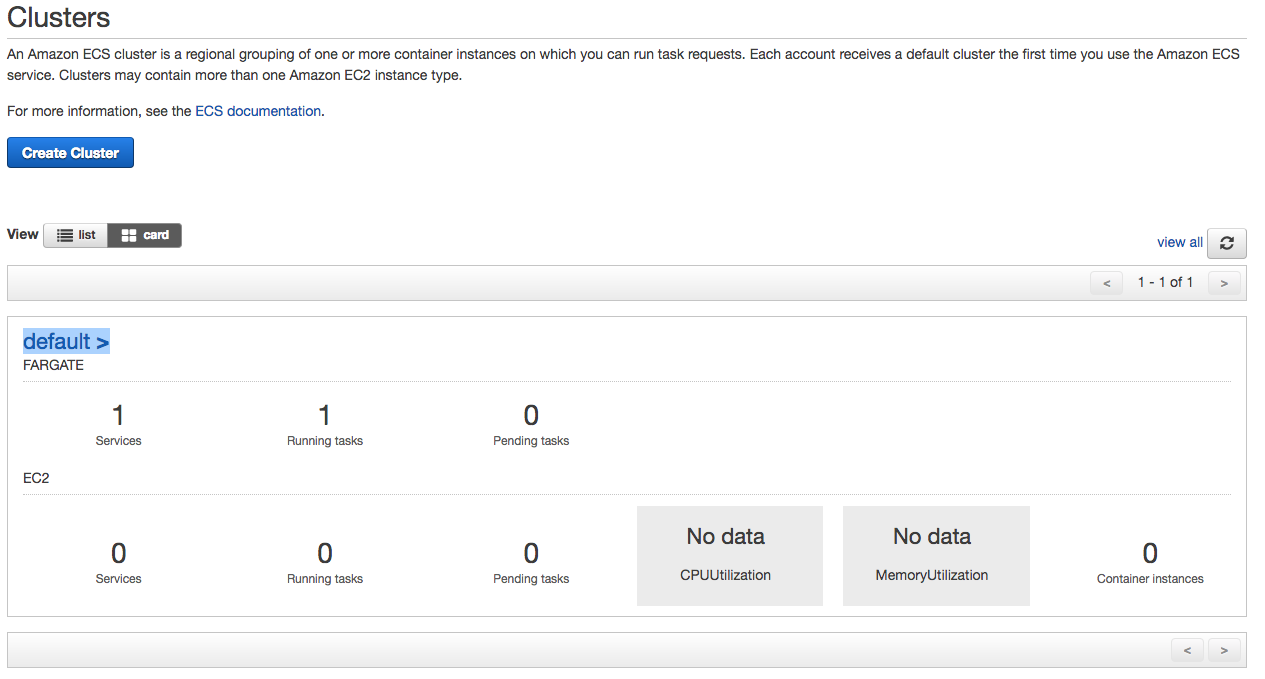Click the EC2 Running tasks count
The image size is (1265, 679).
click(x=324, y=553)
